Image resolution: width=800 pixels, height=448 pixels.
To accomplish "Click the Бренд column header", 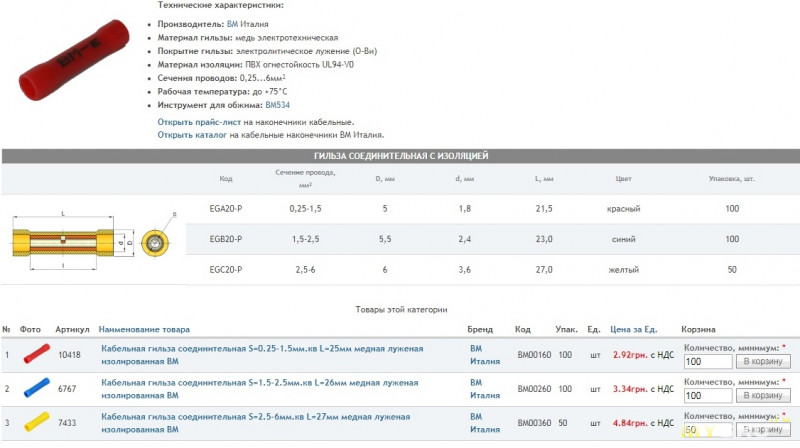I will click(480, 330).
